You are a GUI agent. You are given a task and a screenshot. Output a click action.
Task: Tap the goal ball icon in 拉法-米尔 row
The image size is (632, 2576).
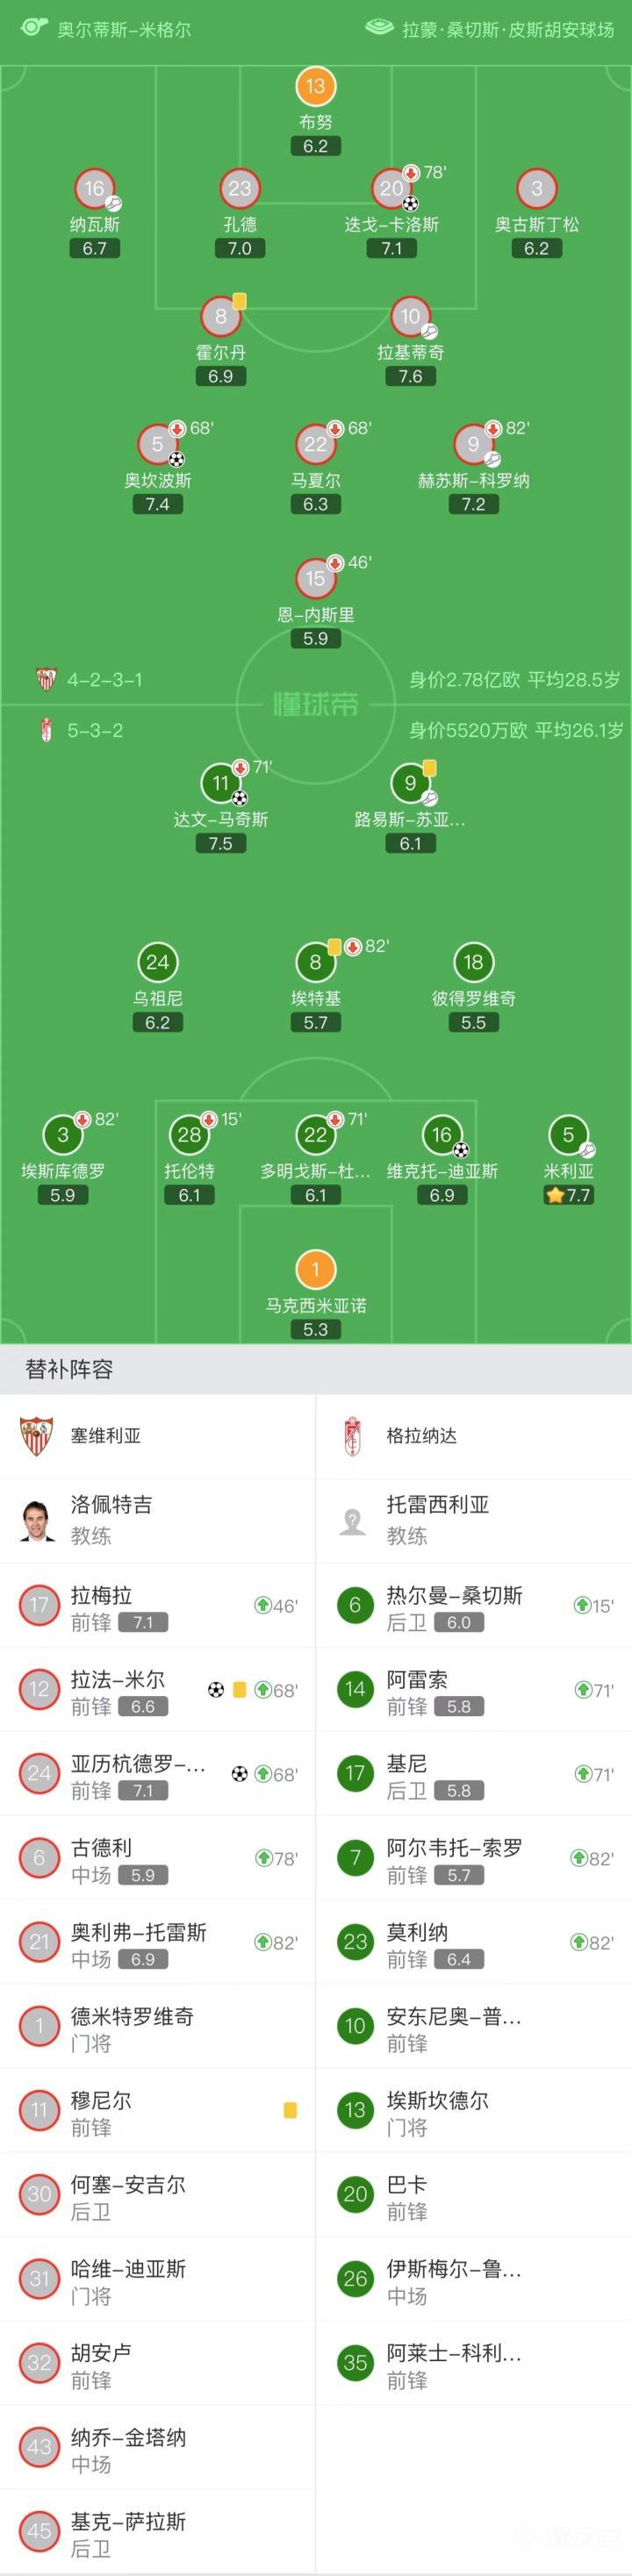pos(216,1690)
